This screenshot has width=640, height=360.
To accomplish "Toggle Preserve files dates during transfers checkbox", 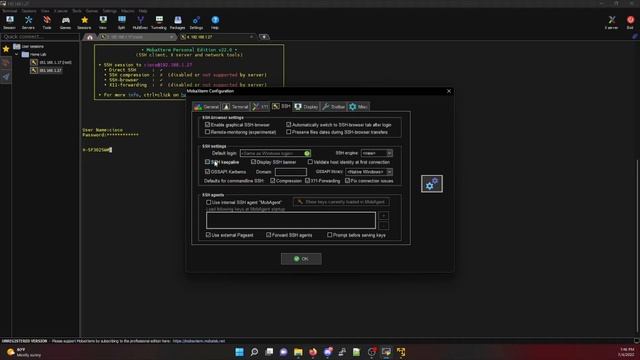I will 289,132.
